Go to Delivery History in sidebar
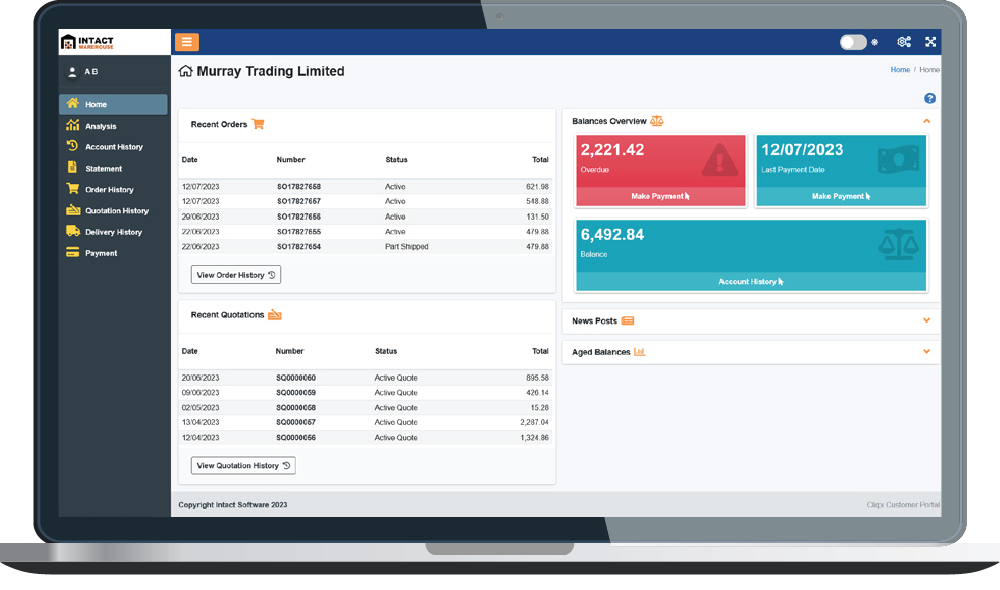1000x590 pixels. point(113,232)
